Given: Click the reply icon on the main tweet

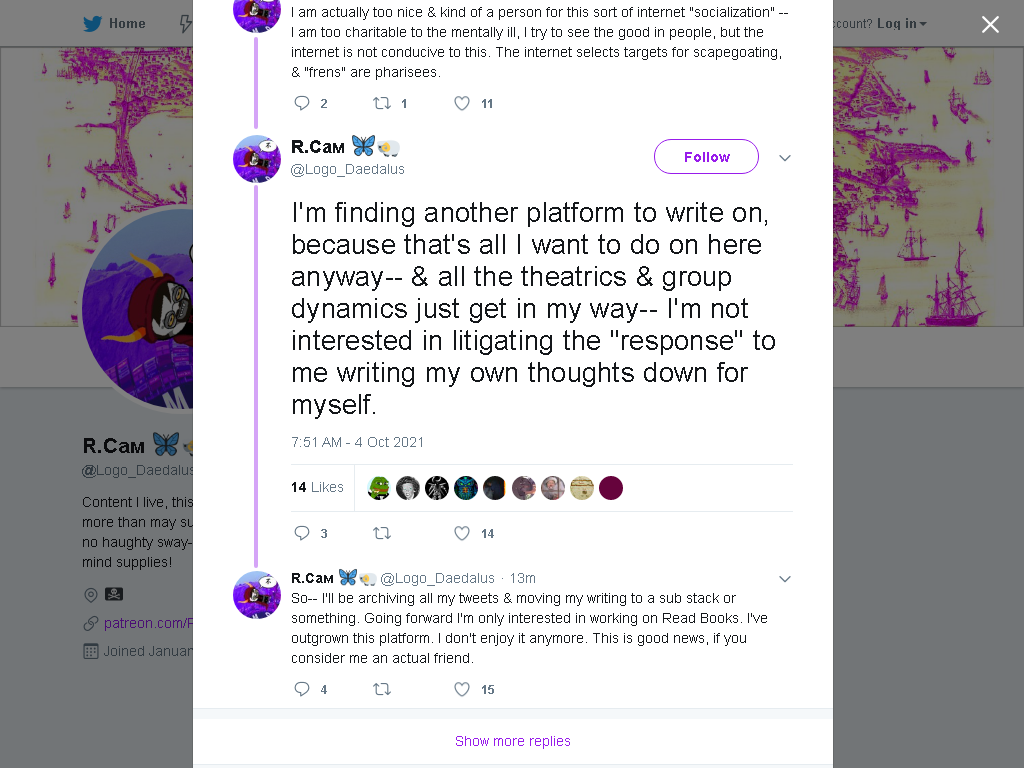Looking at the screenshot, I should (x=302, y=533).
